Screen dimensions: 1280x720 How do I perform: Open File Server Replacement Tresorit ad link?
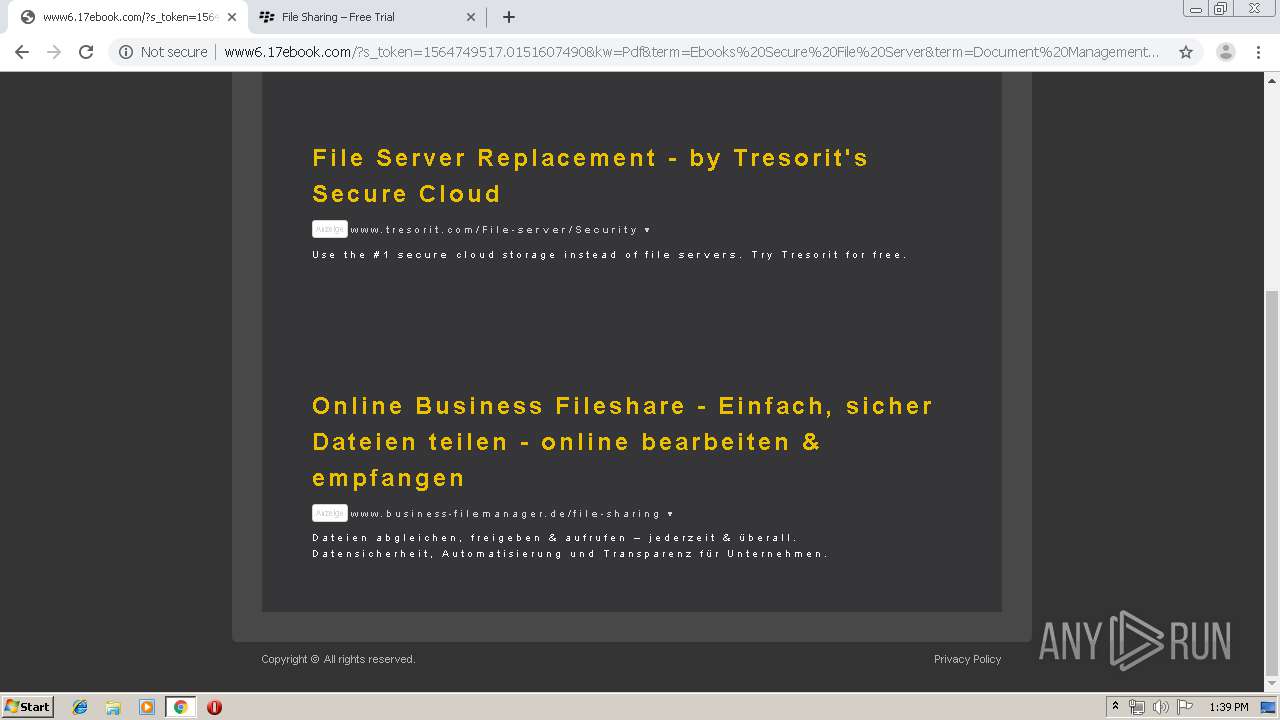[x=590, y=176]
